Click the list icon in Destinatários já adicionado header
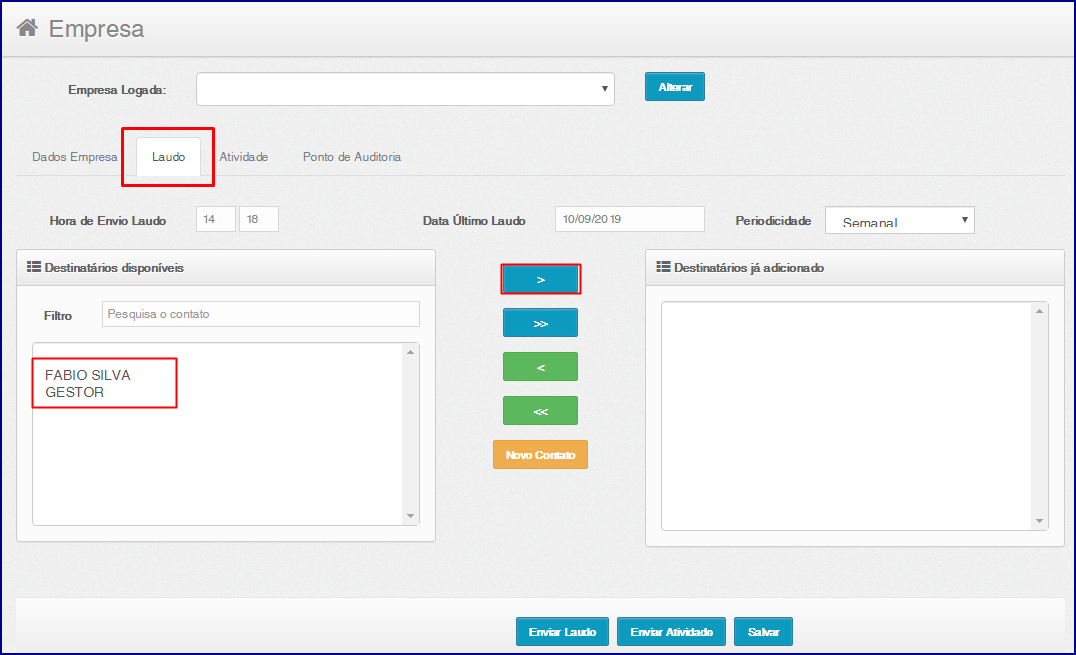This screenshot has width=1076, height=655. (663, 267)
